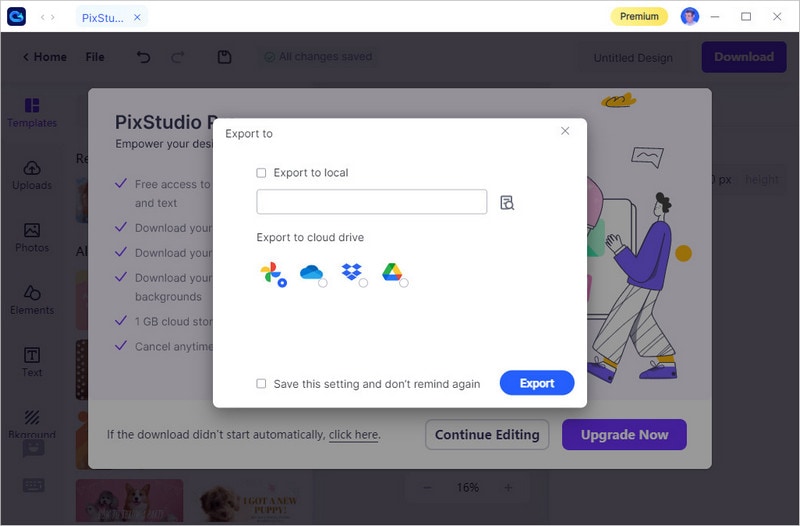The height and width of the screenshot is (526, 800).
Task: Navigate back with the left arrow
Action: point(42,17)
